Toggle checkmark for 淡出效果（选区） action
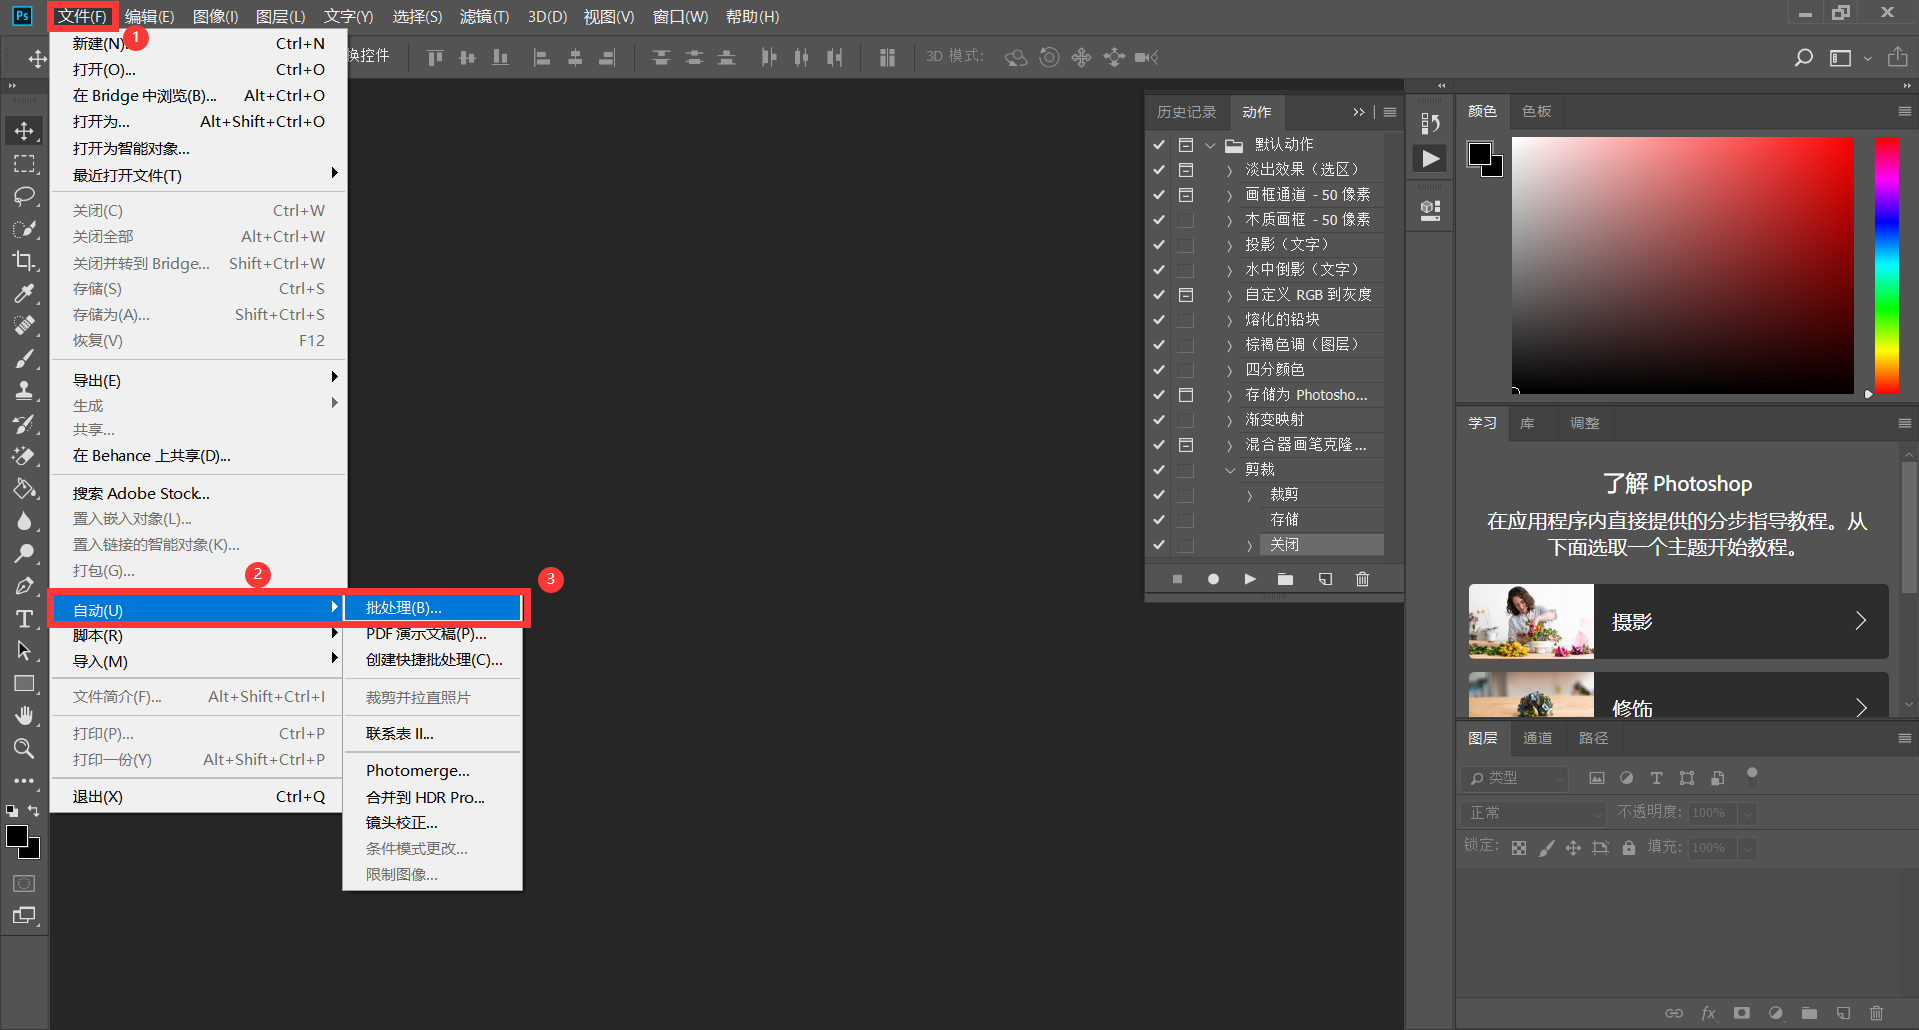Viewport: 1919px width, 1030px height. [1159, 169]
